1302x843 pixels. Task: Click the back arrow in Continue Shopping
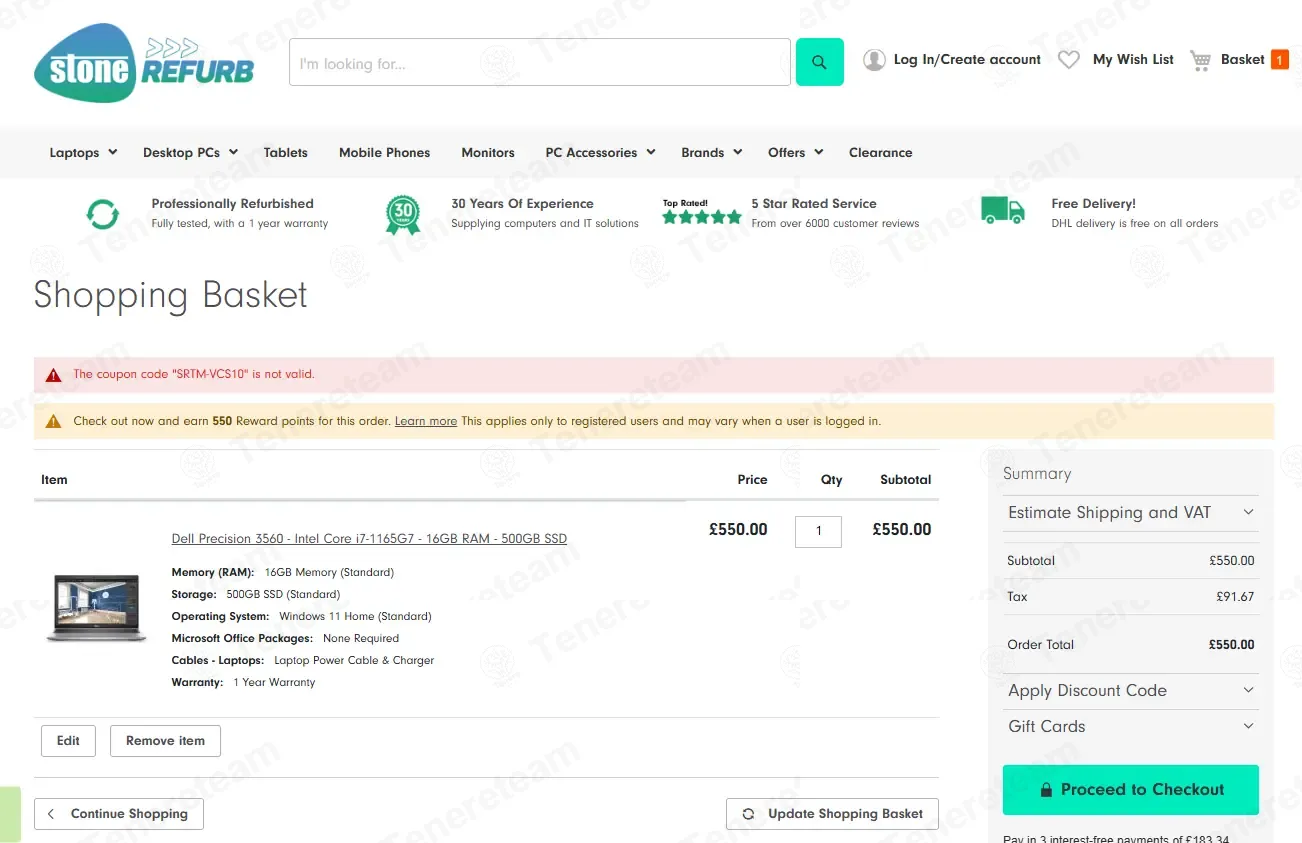point(51,814)
